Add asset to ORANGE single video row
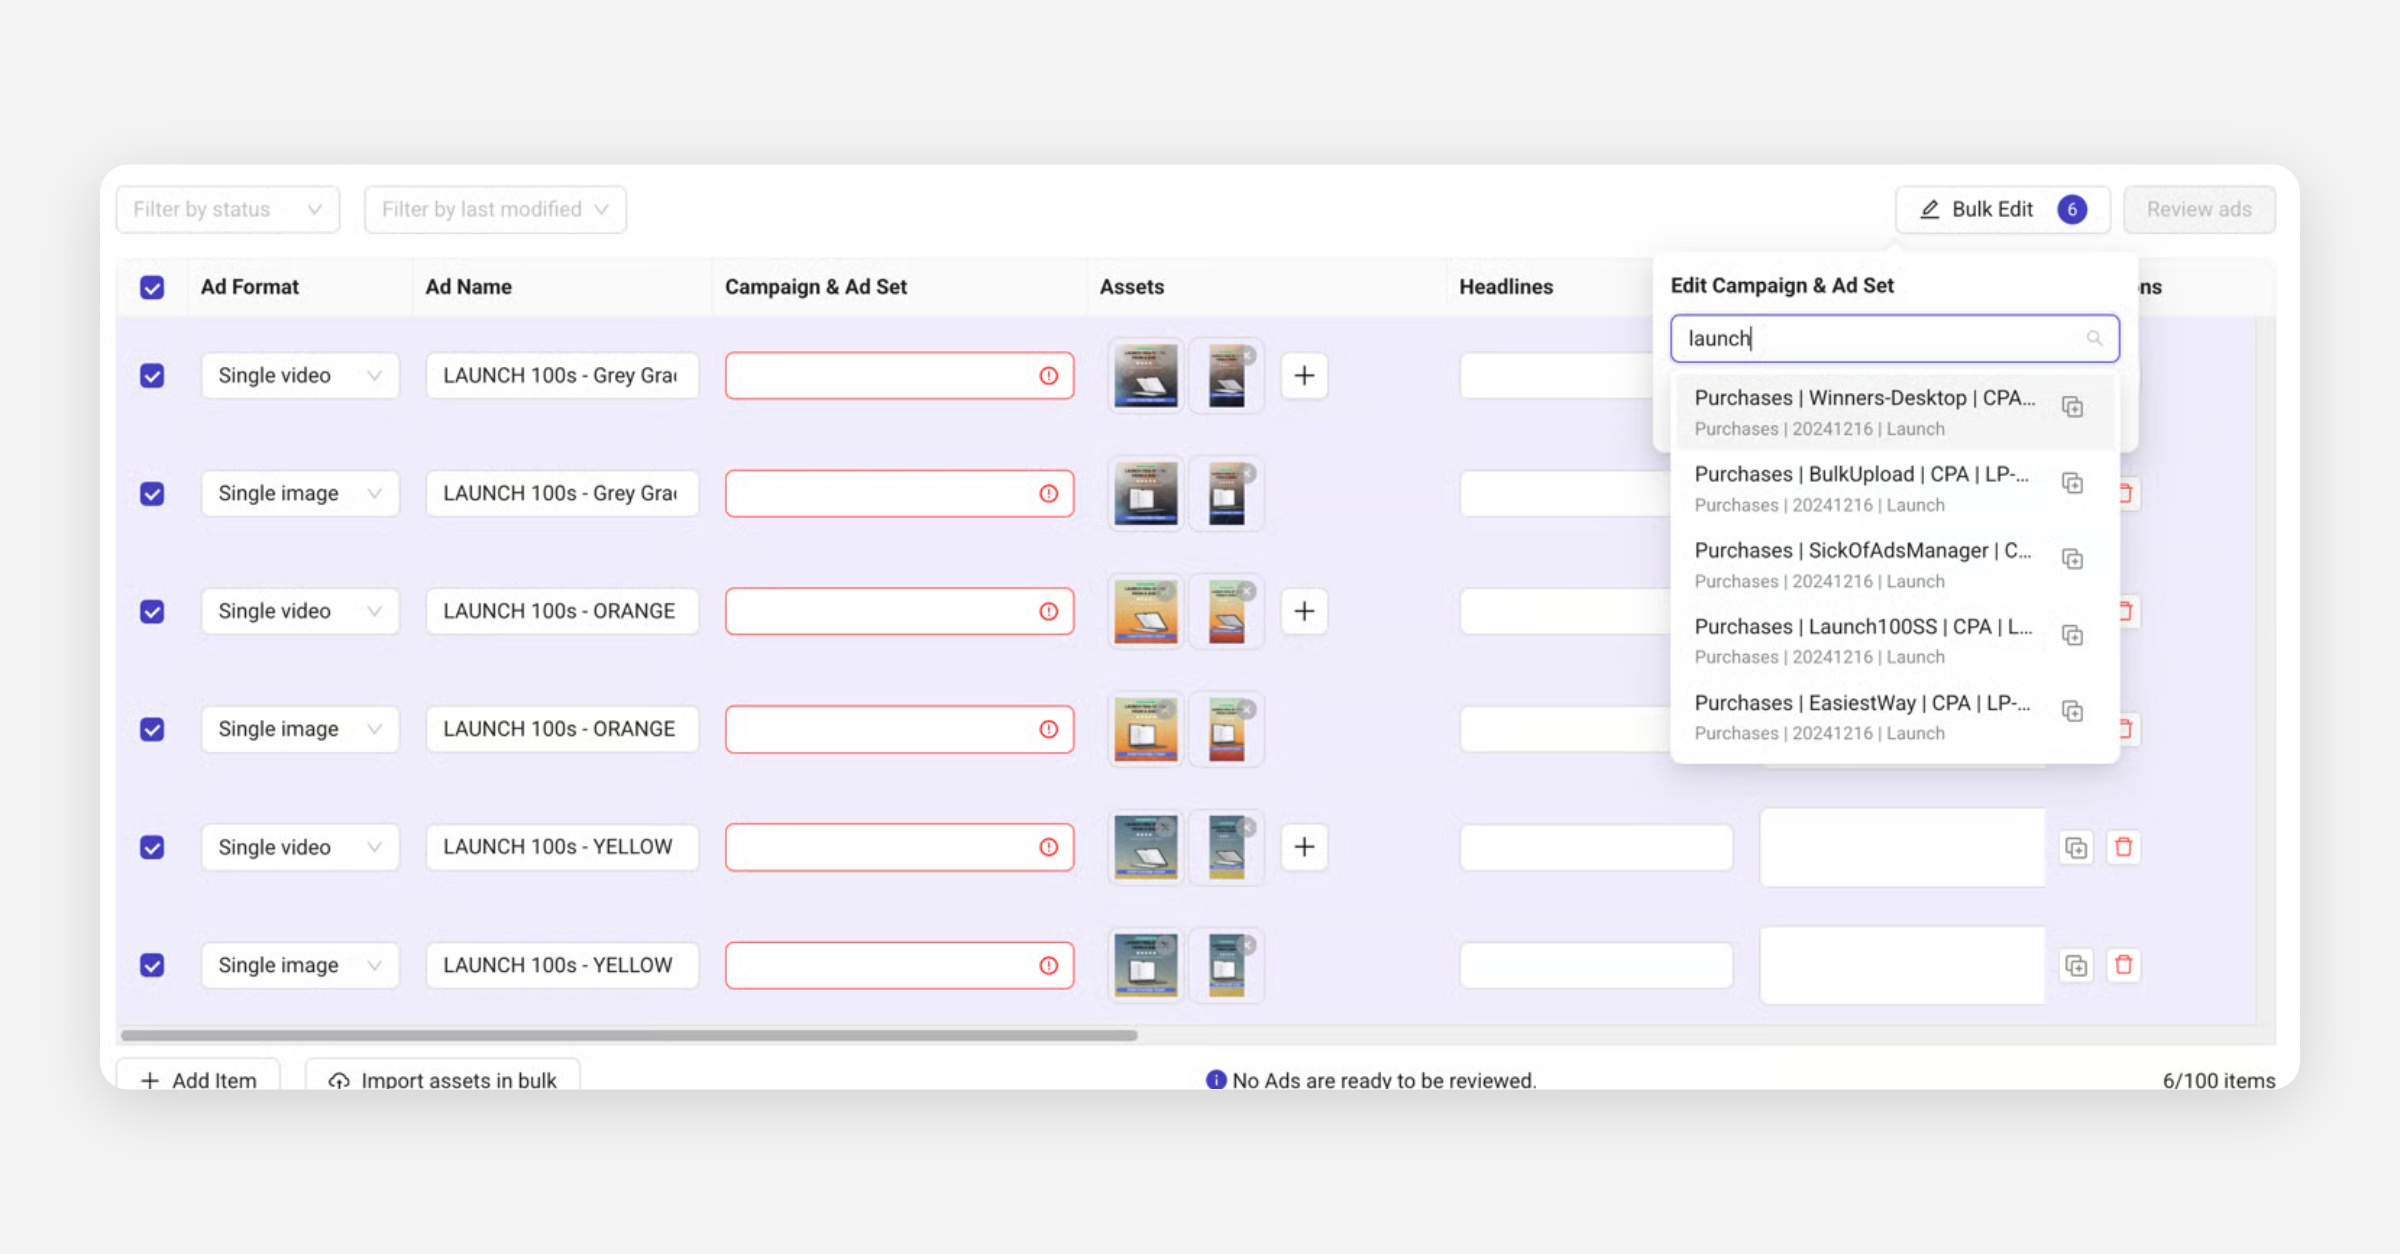 click(x=1304, y=611)
